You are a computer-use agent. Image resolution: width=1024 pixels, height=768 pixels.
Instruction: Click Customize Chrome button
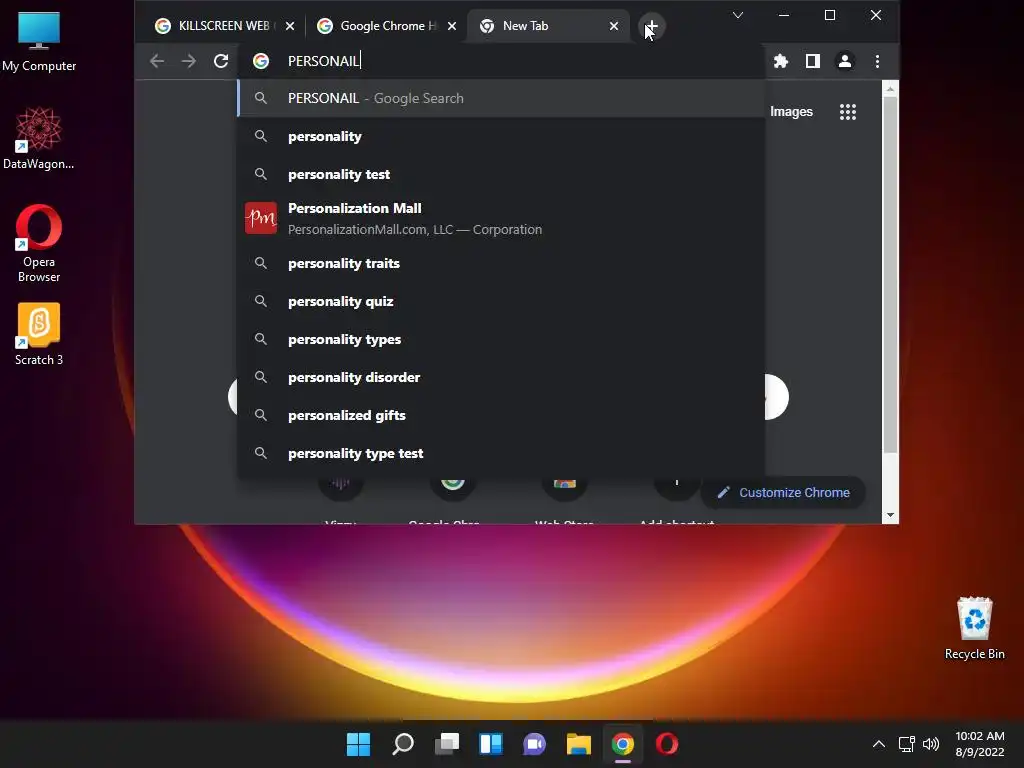coord(783,492)
